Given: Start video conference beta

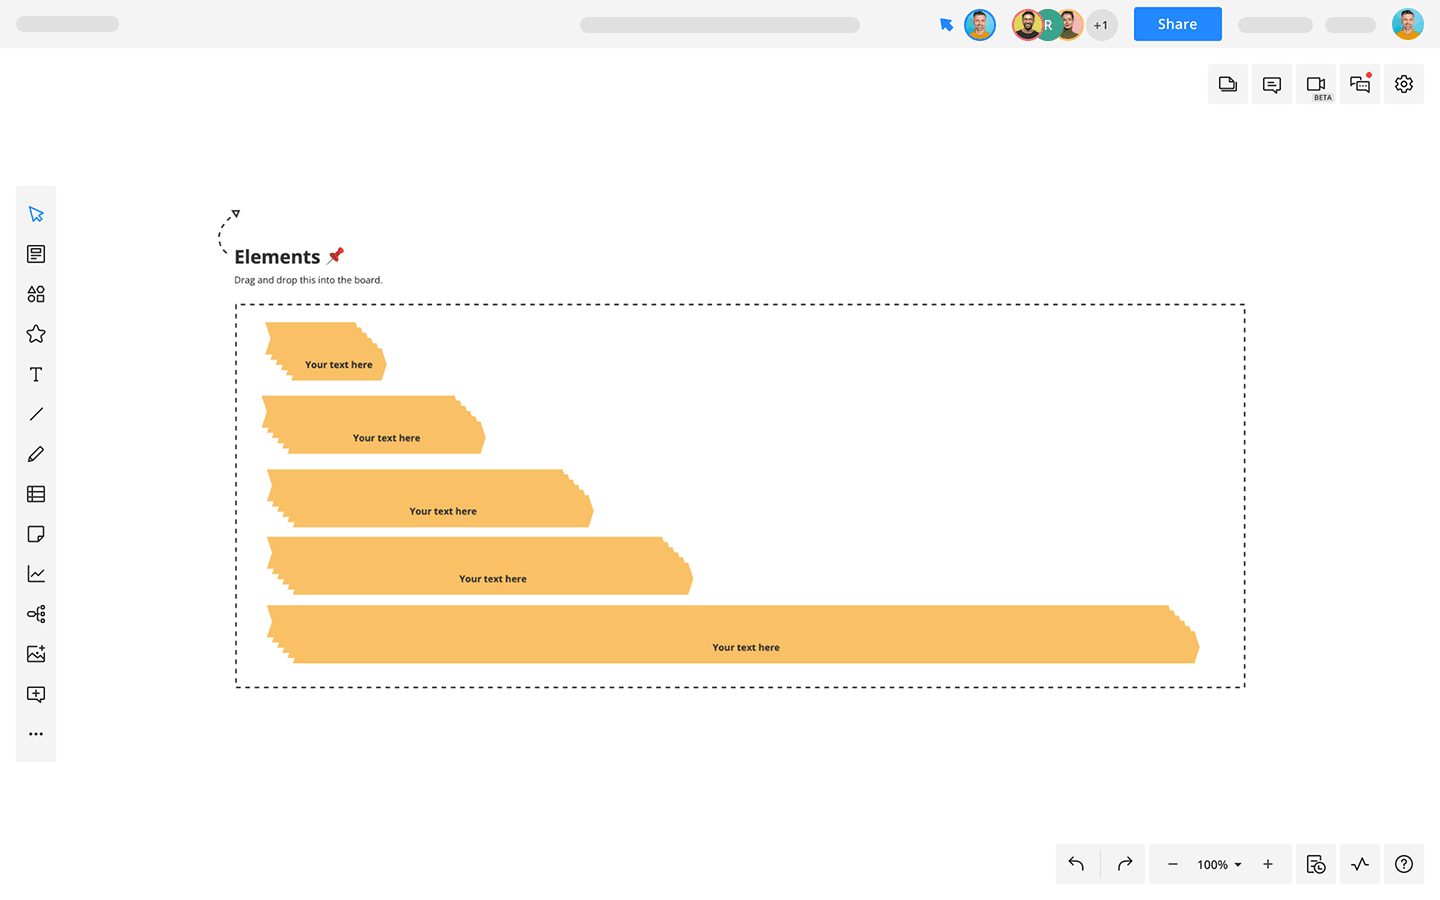Looking at the screenshot, I should click(x=1316, y=85).
